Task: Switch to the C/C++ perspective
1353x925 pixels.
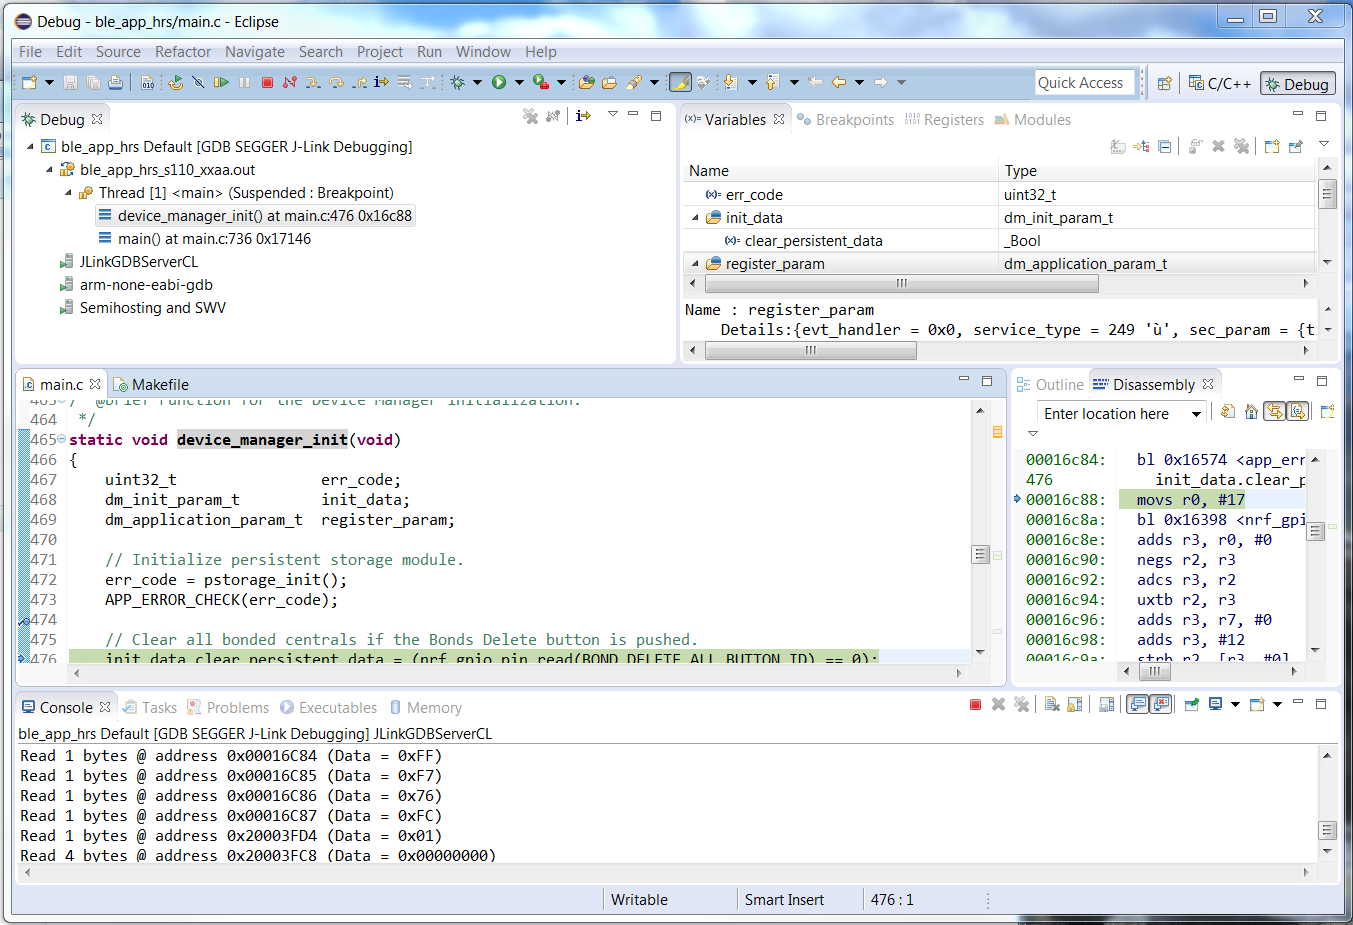Action: pos(1219,84)
